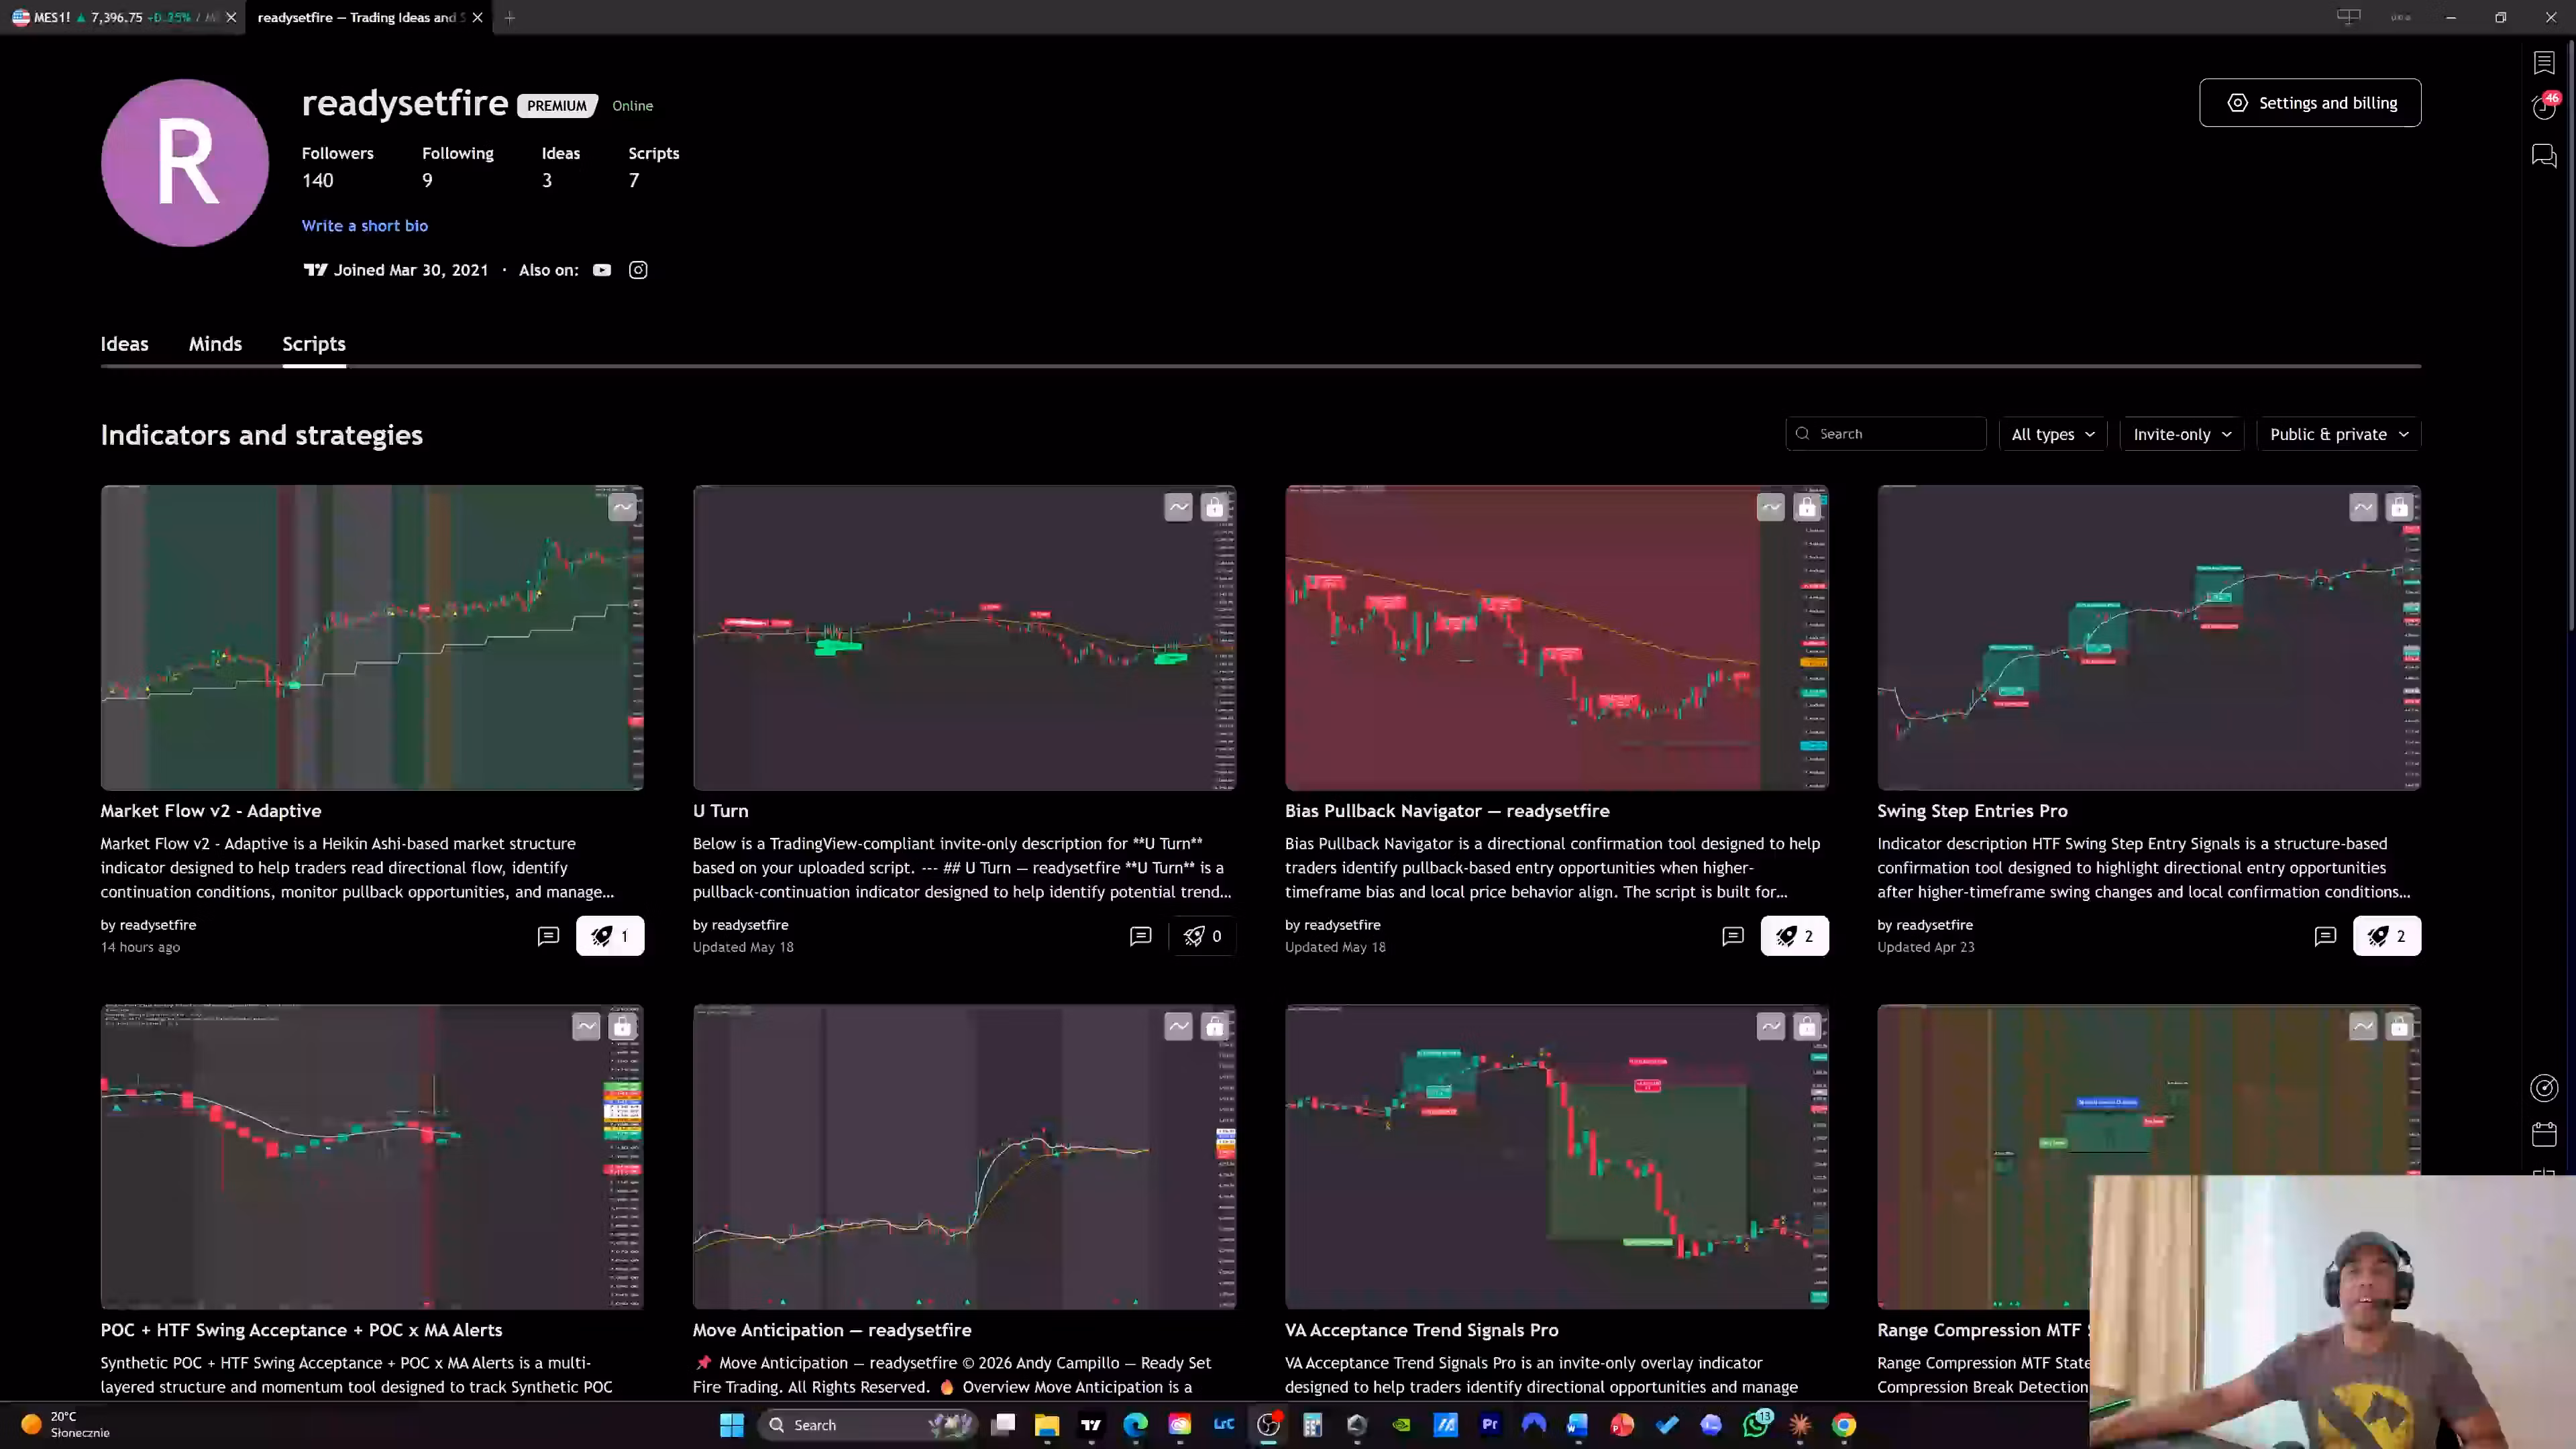The image size is (2576, 1449).
Task: Click the indicator type icon on U Turn thumbnail
Action: click(1178, 508)
